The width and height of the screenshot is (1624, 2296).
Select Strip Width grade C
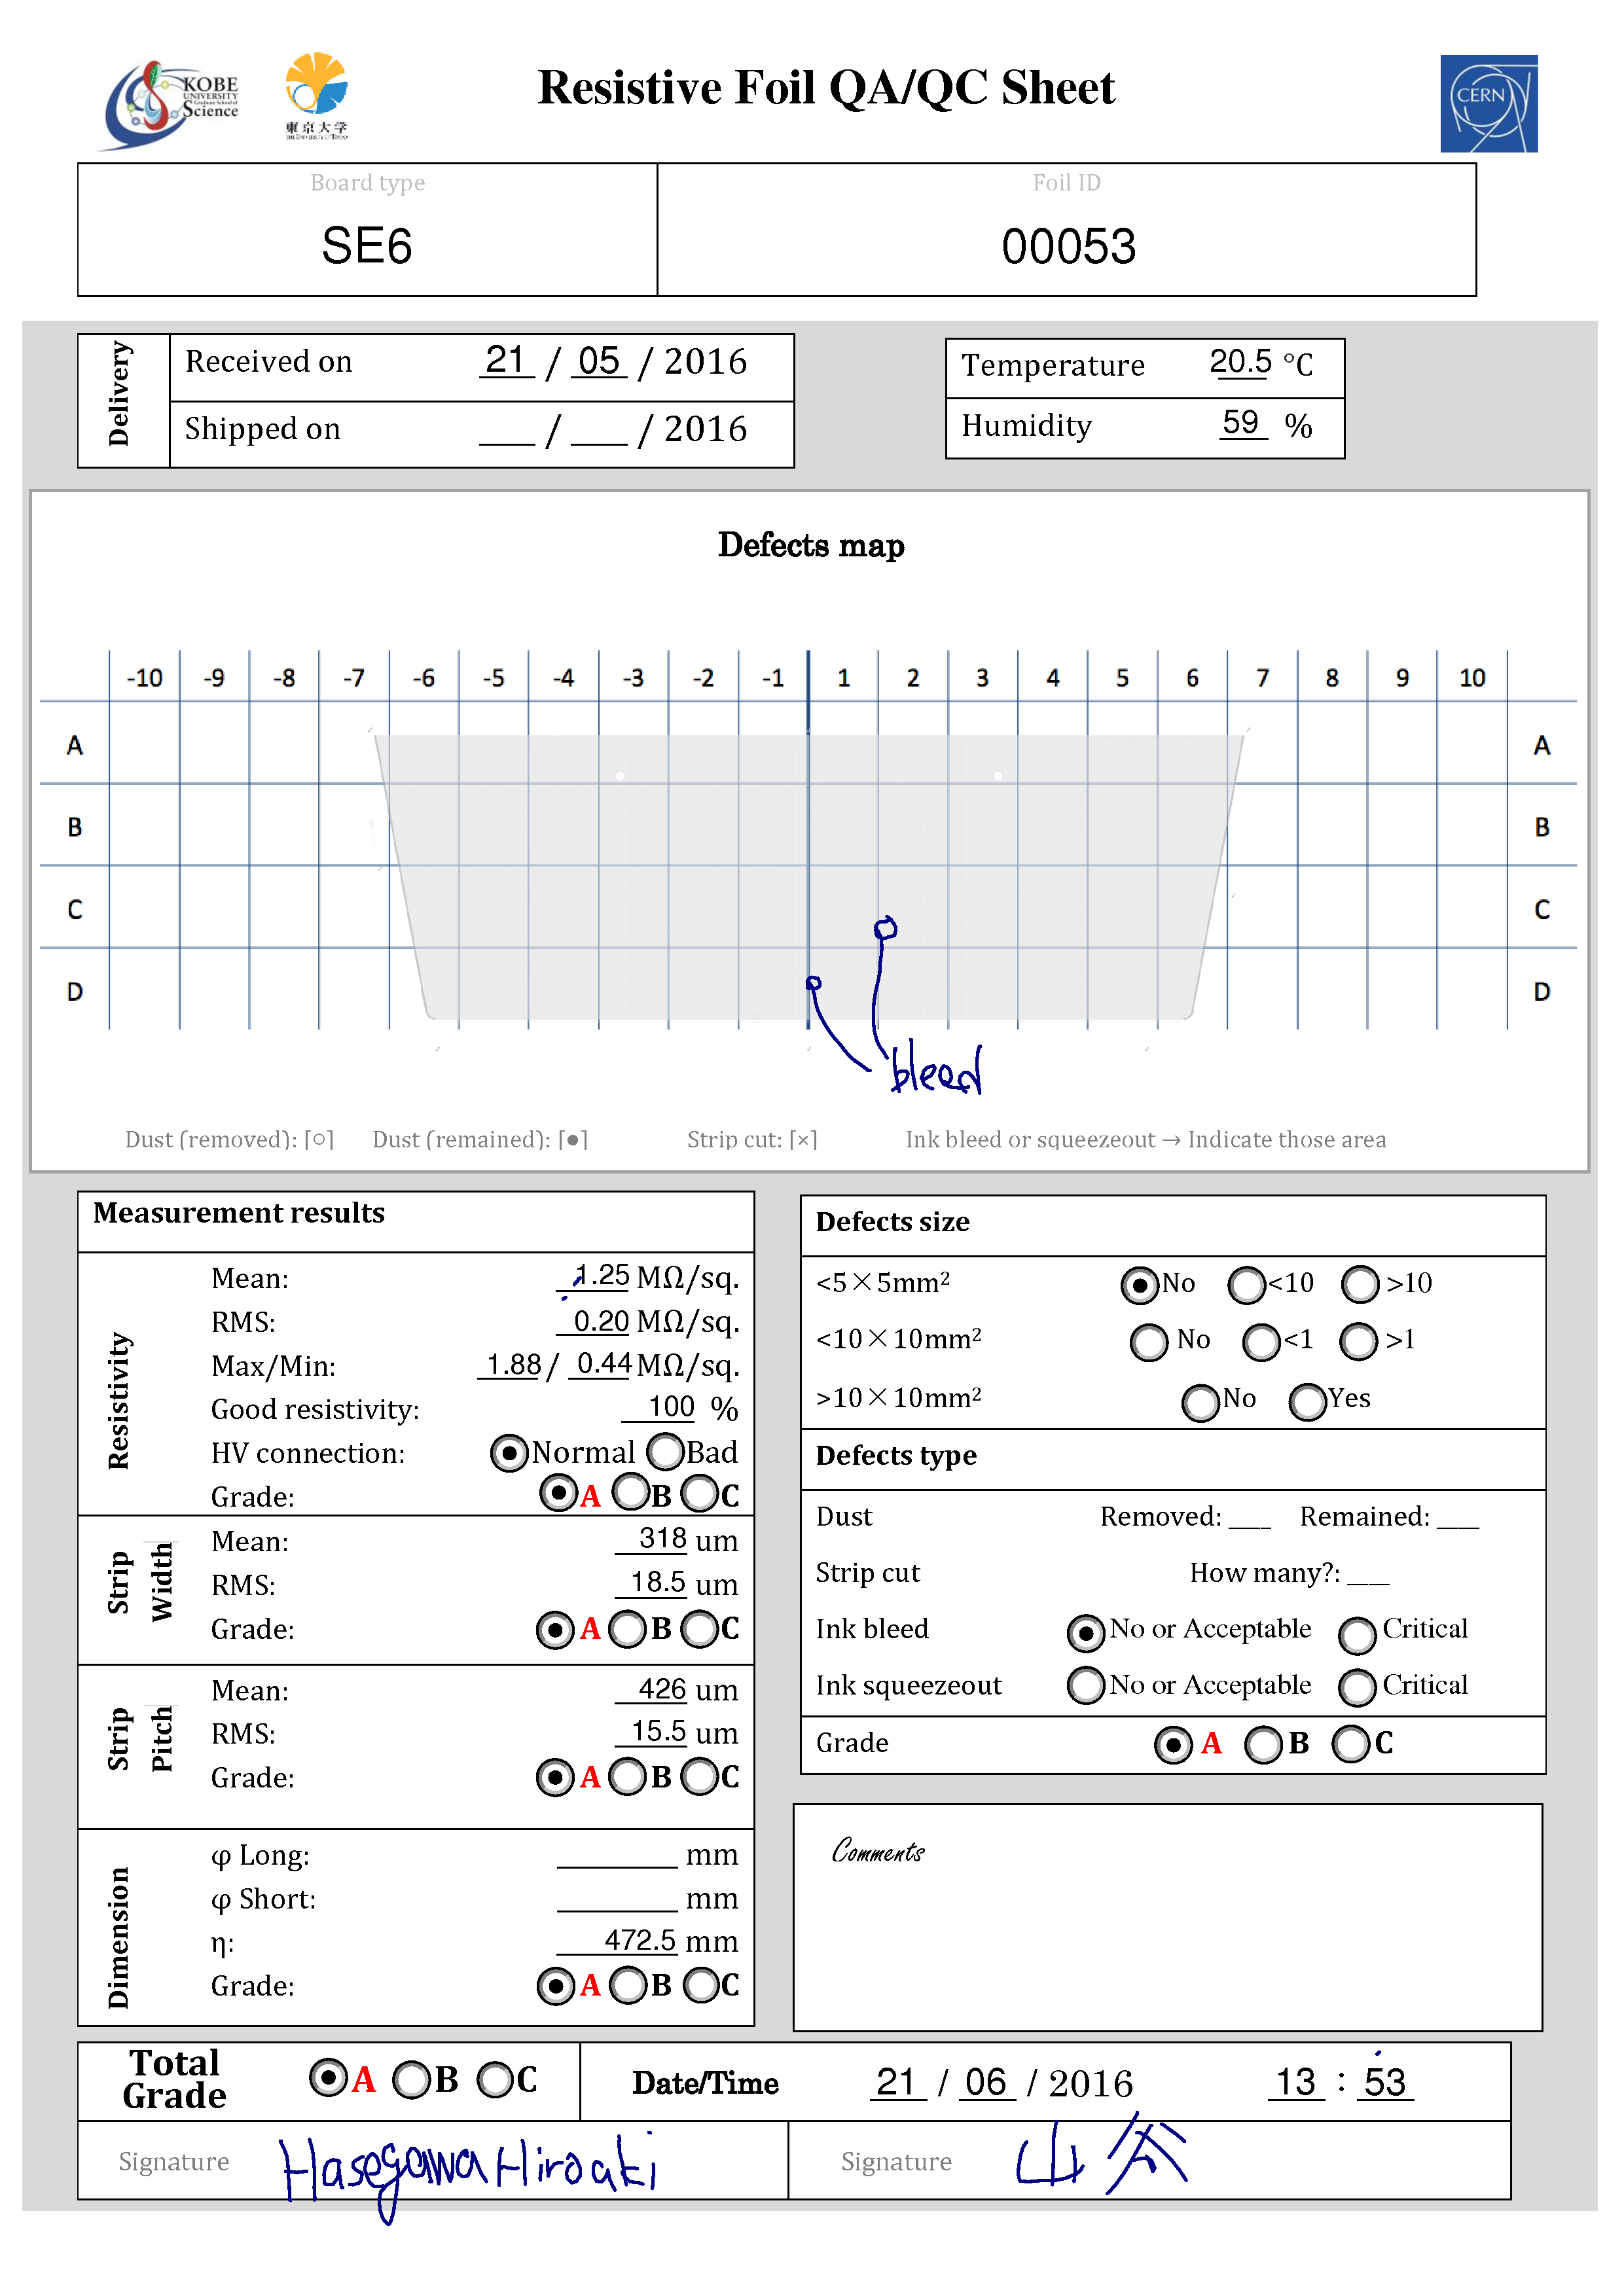700,1629
